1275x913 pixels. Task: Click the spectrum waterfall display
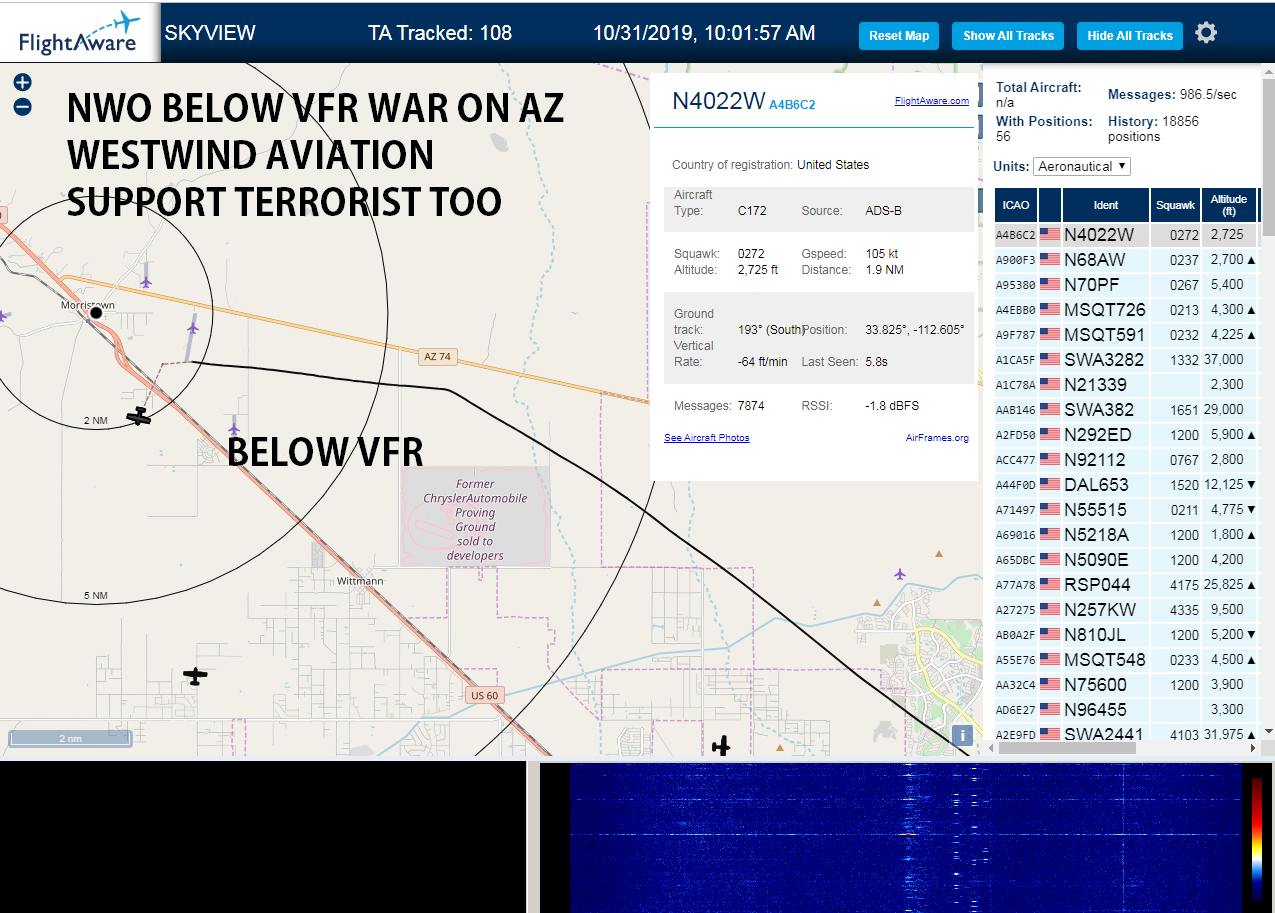905,838
